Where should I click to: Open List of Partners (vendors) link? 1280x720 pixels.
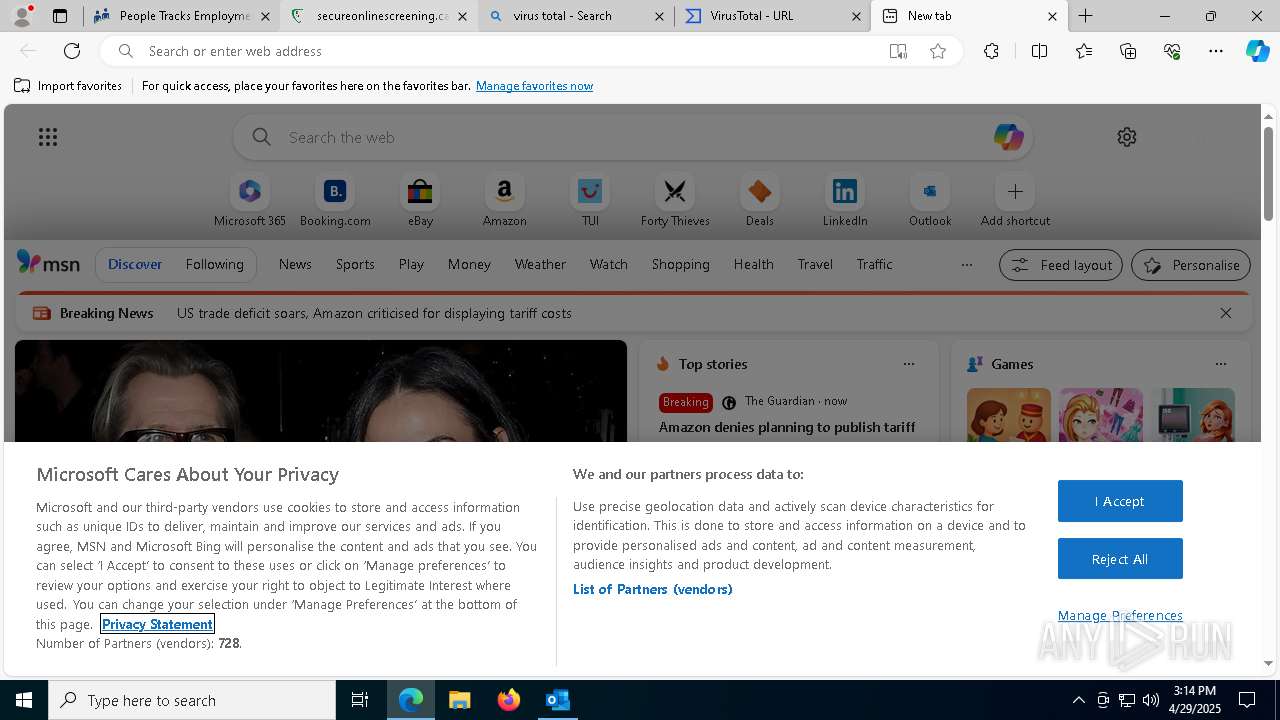(x=652, y=589)
